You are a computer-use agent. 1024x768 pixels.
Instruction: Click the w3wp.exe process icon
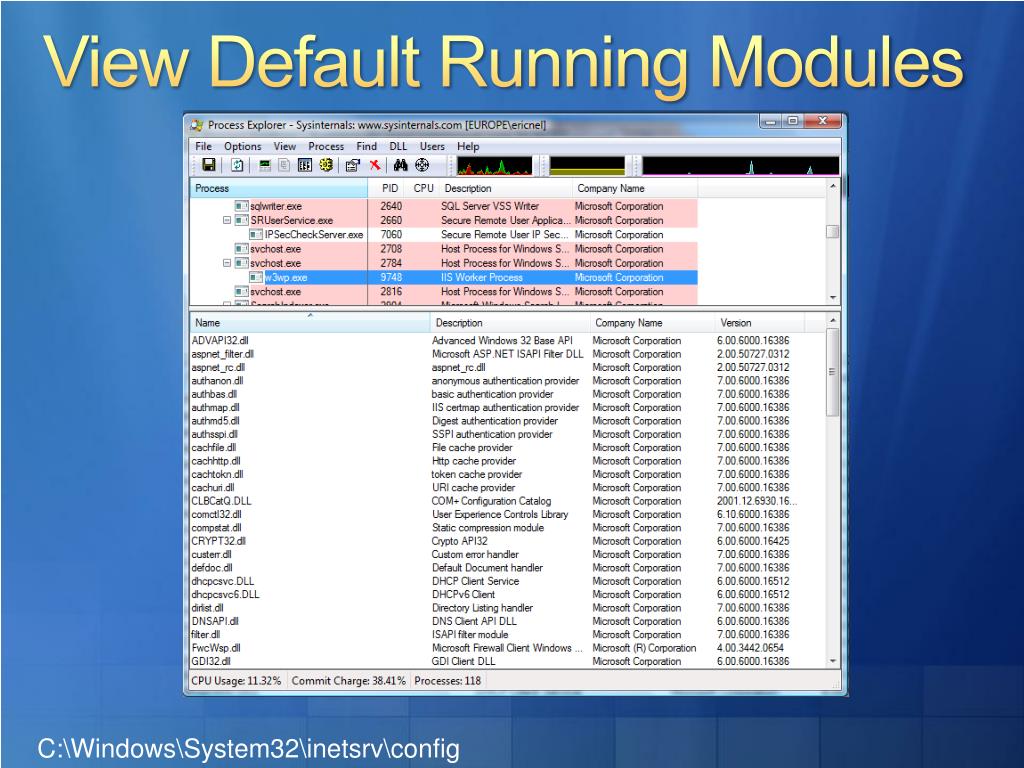(256, 278)
